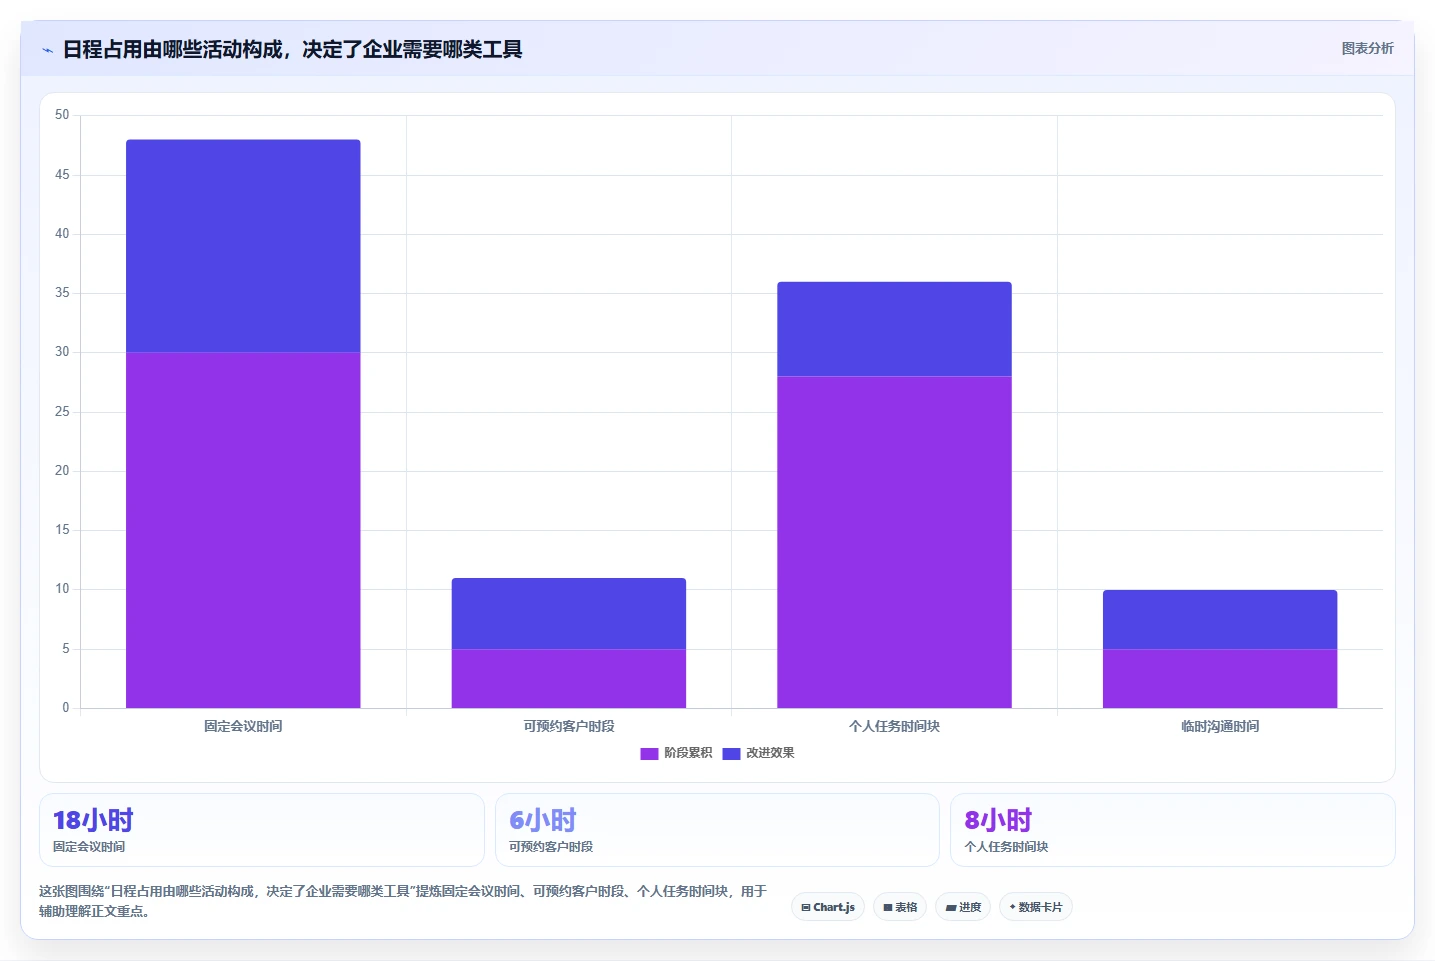Click the y-axis value 50
The width and height of the screenshot is (1435, 961).
[62, 115]
